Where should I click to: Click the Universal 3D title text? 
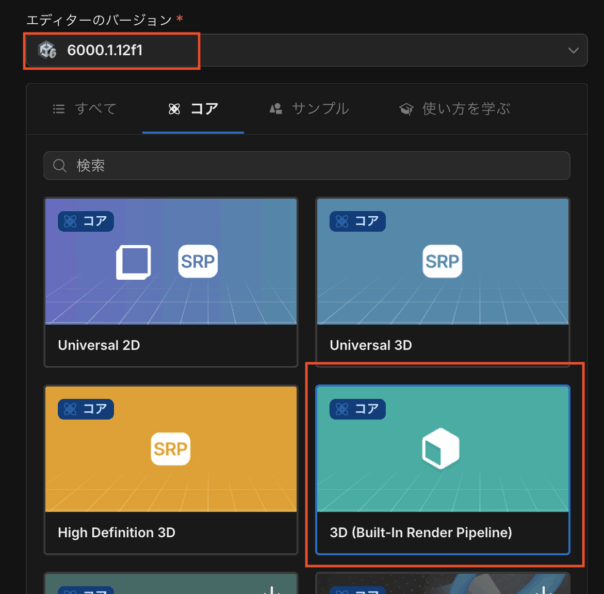(371, 345)
